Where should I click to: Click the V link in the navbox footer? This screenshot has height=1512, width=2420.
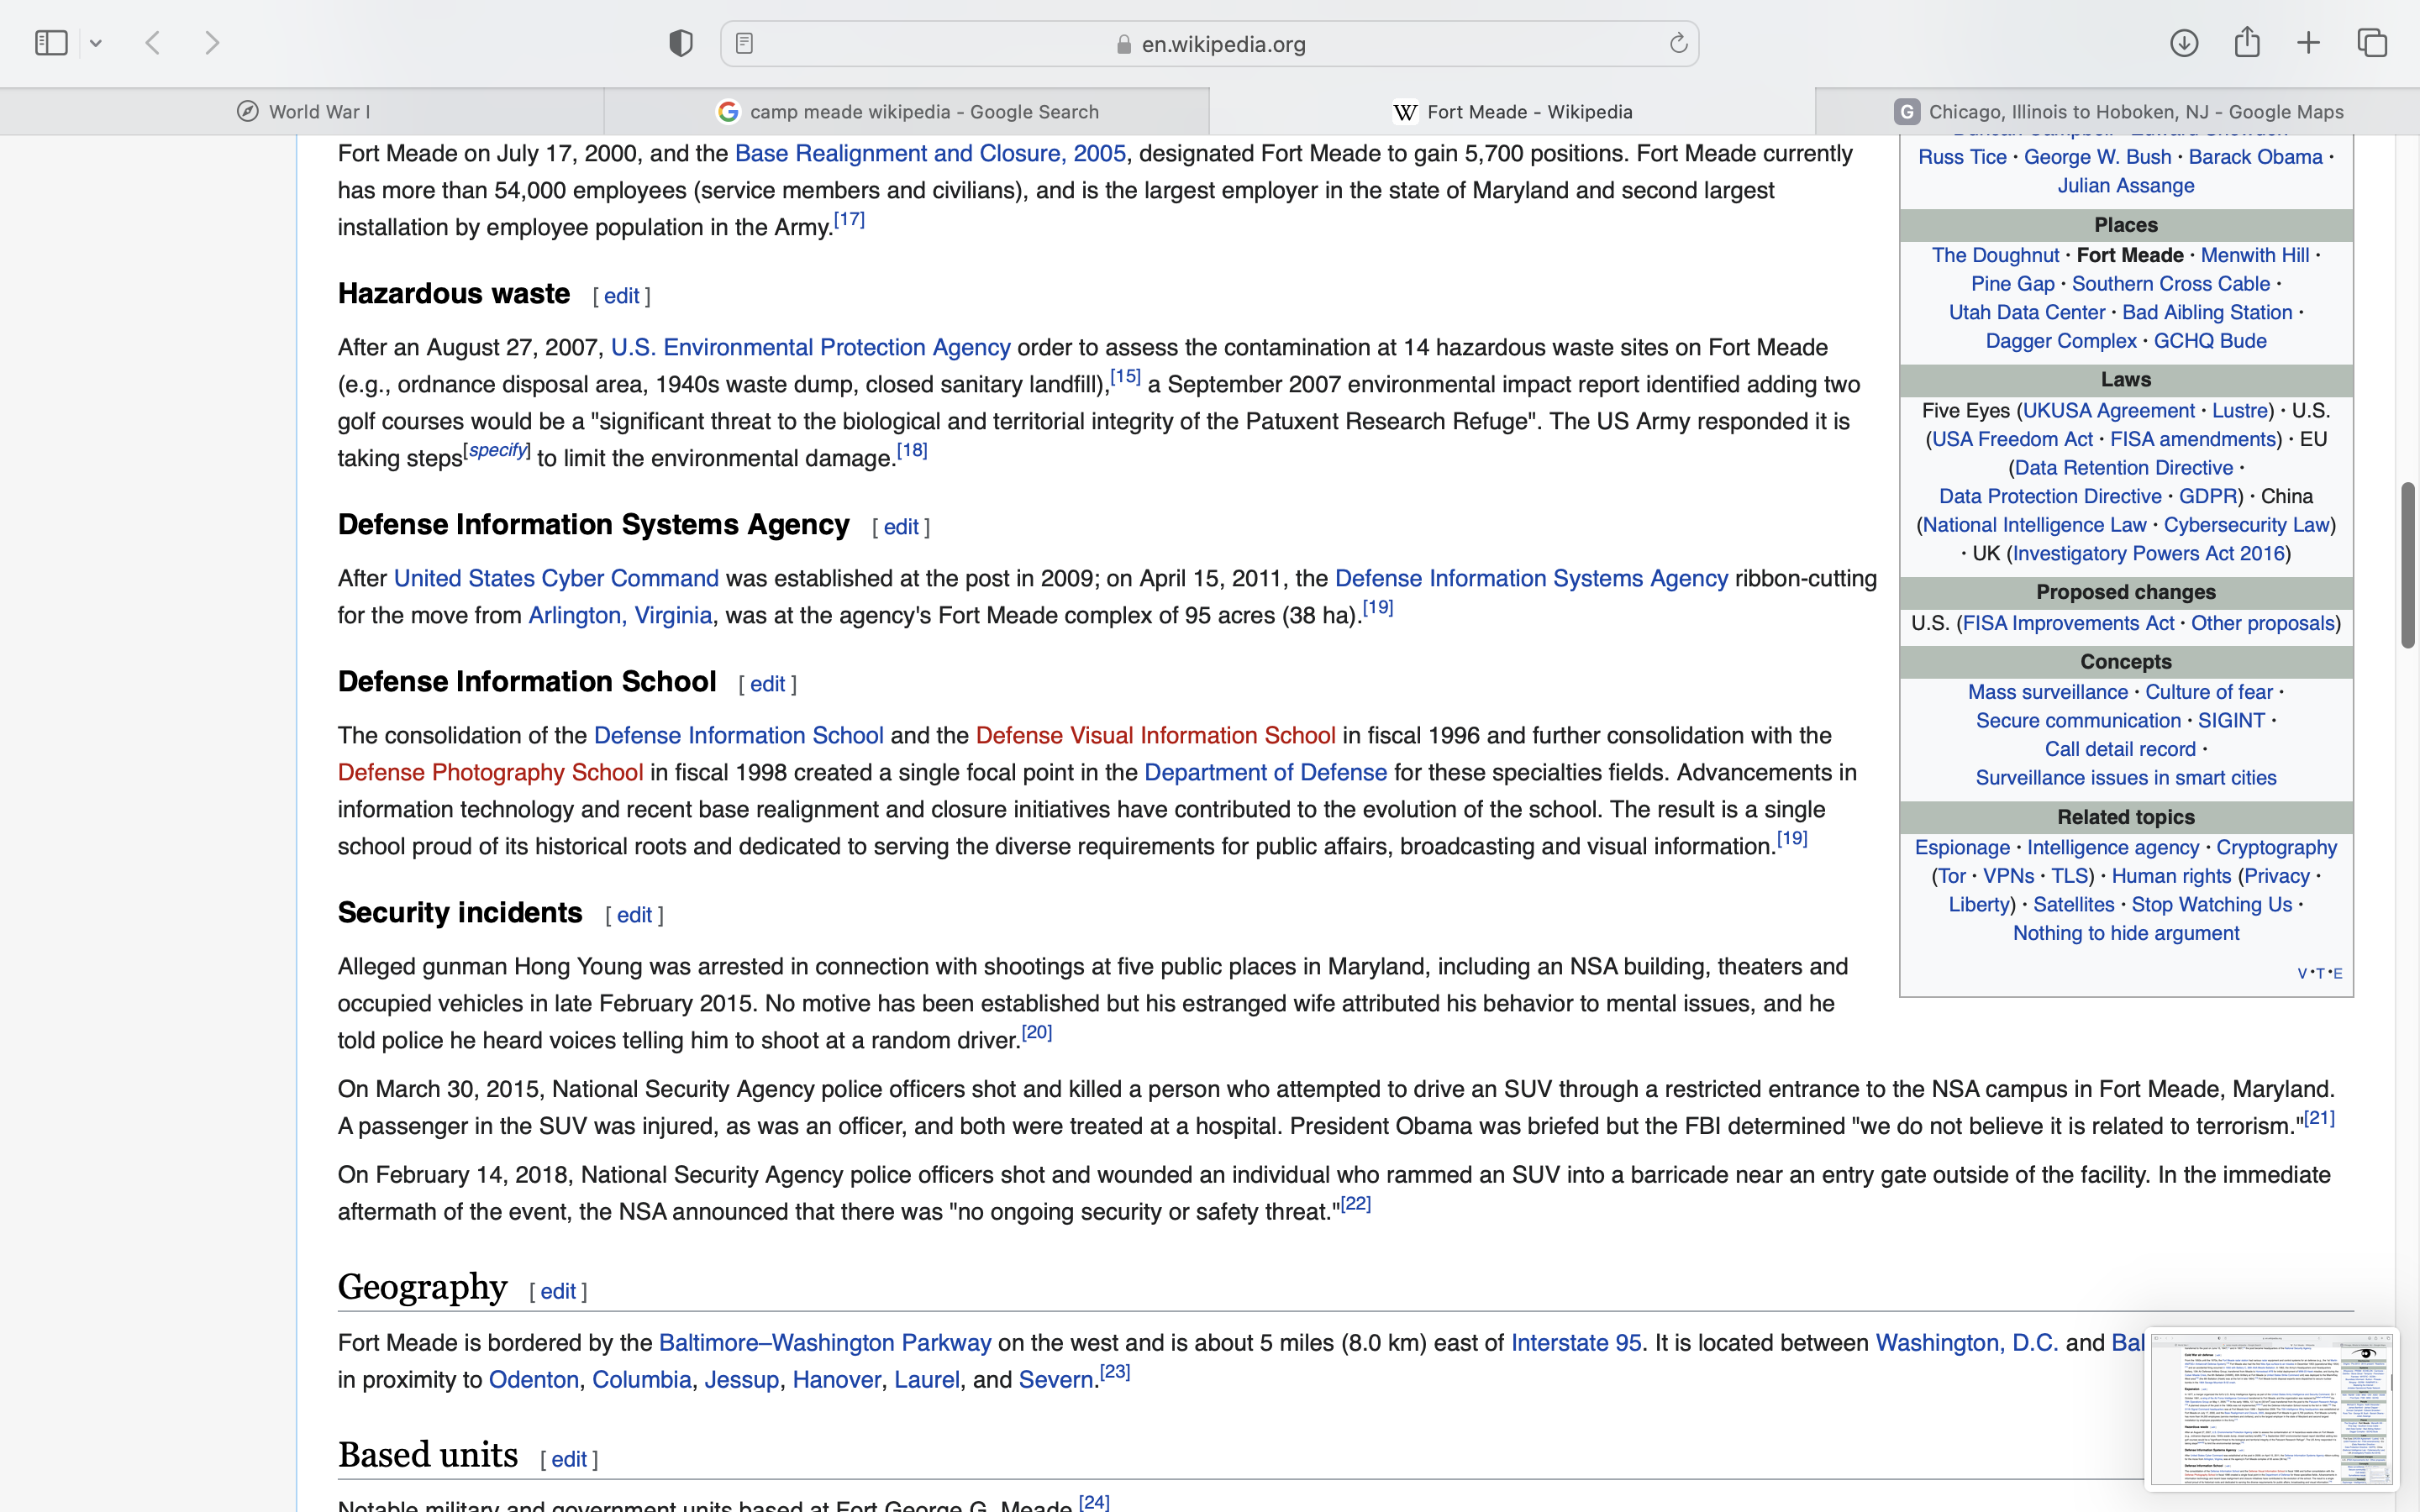tap(2302, 973)
